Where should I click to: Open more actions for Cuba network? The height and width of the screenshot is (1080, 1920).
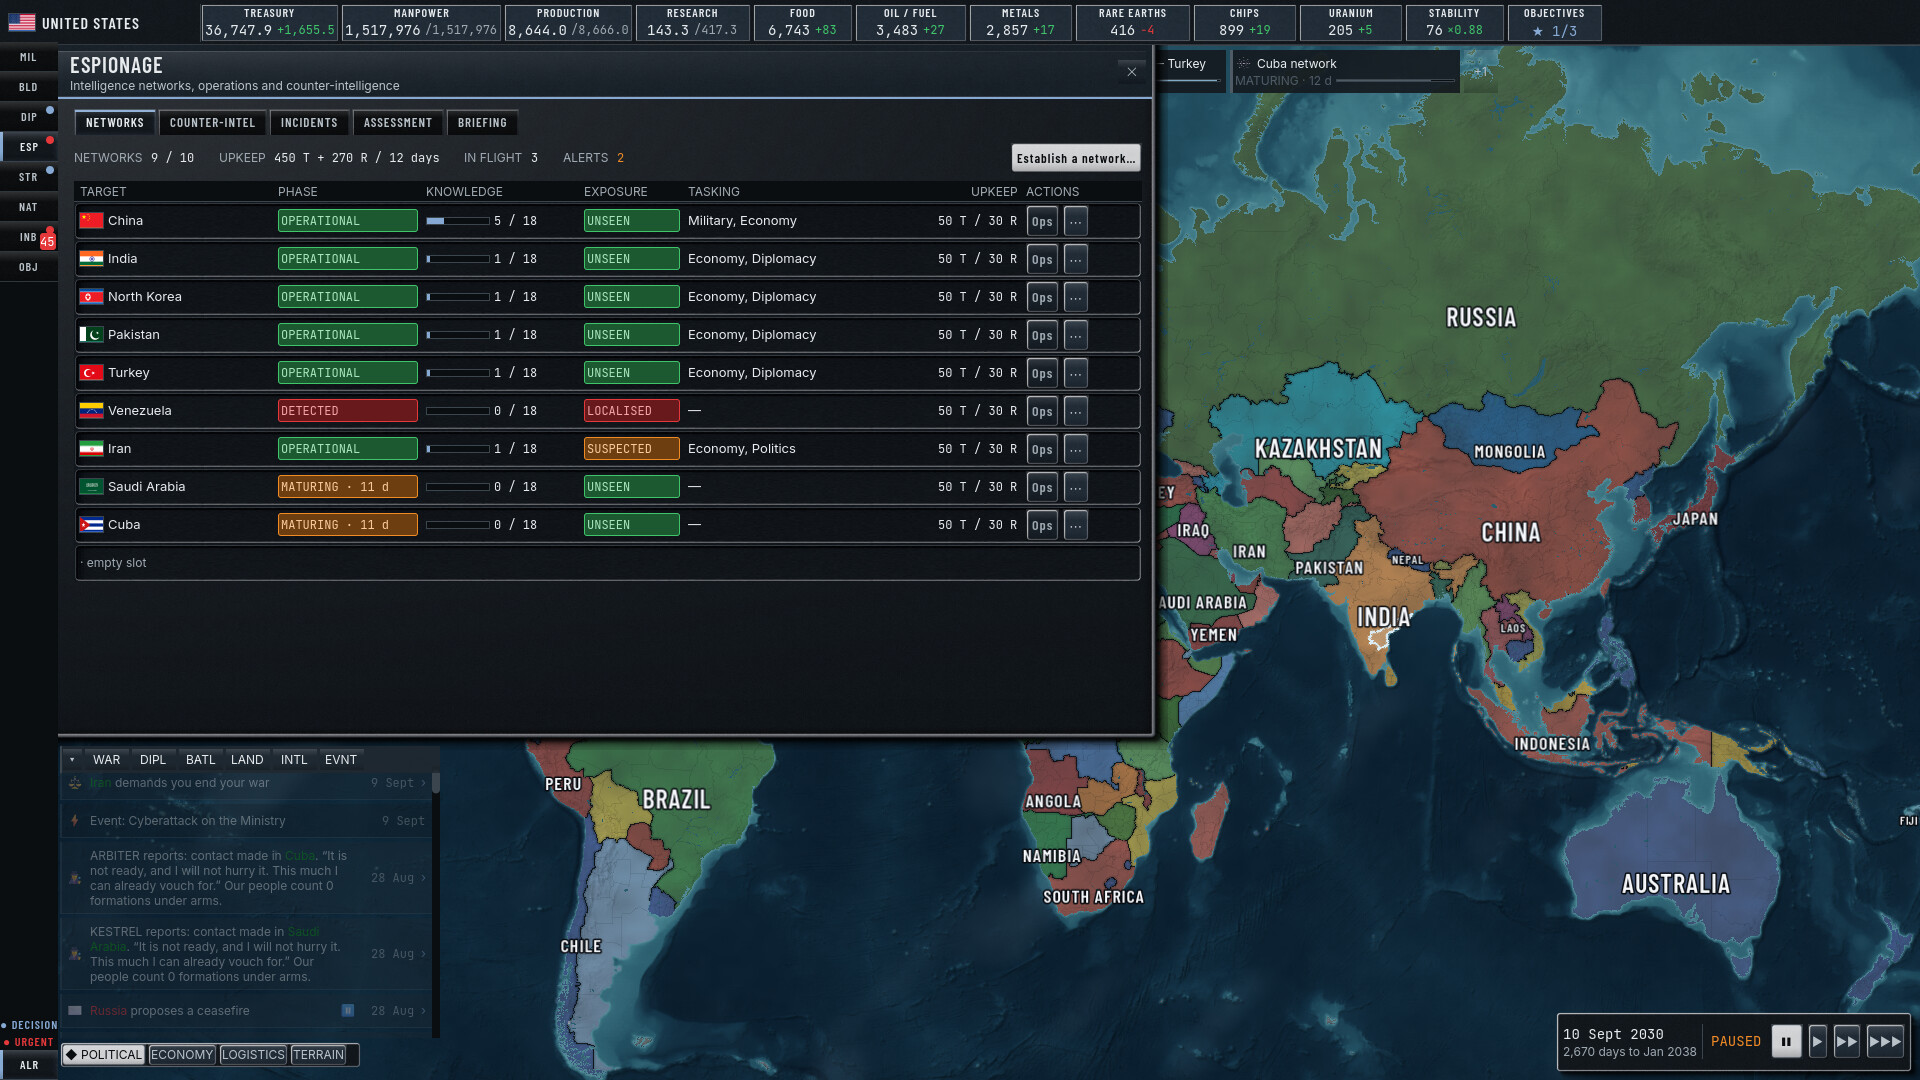(x=1076, y=525)
